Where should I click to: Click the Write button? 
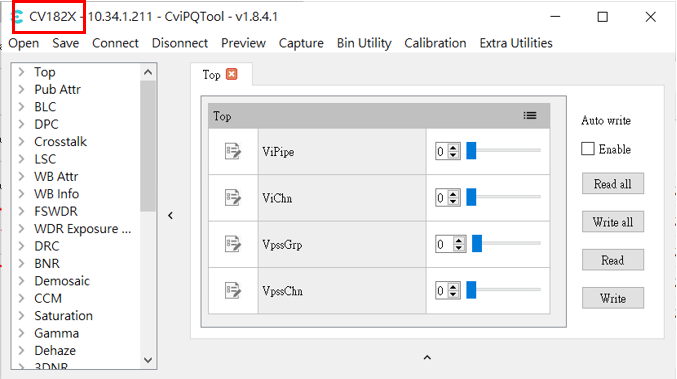(613, 298)
